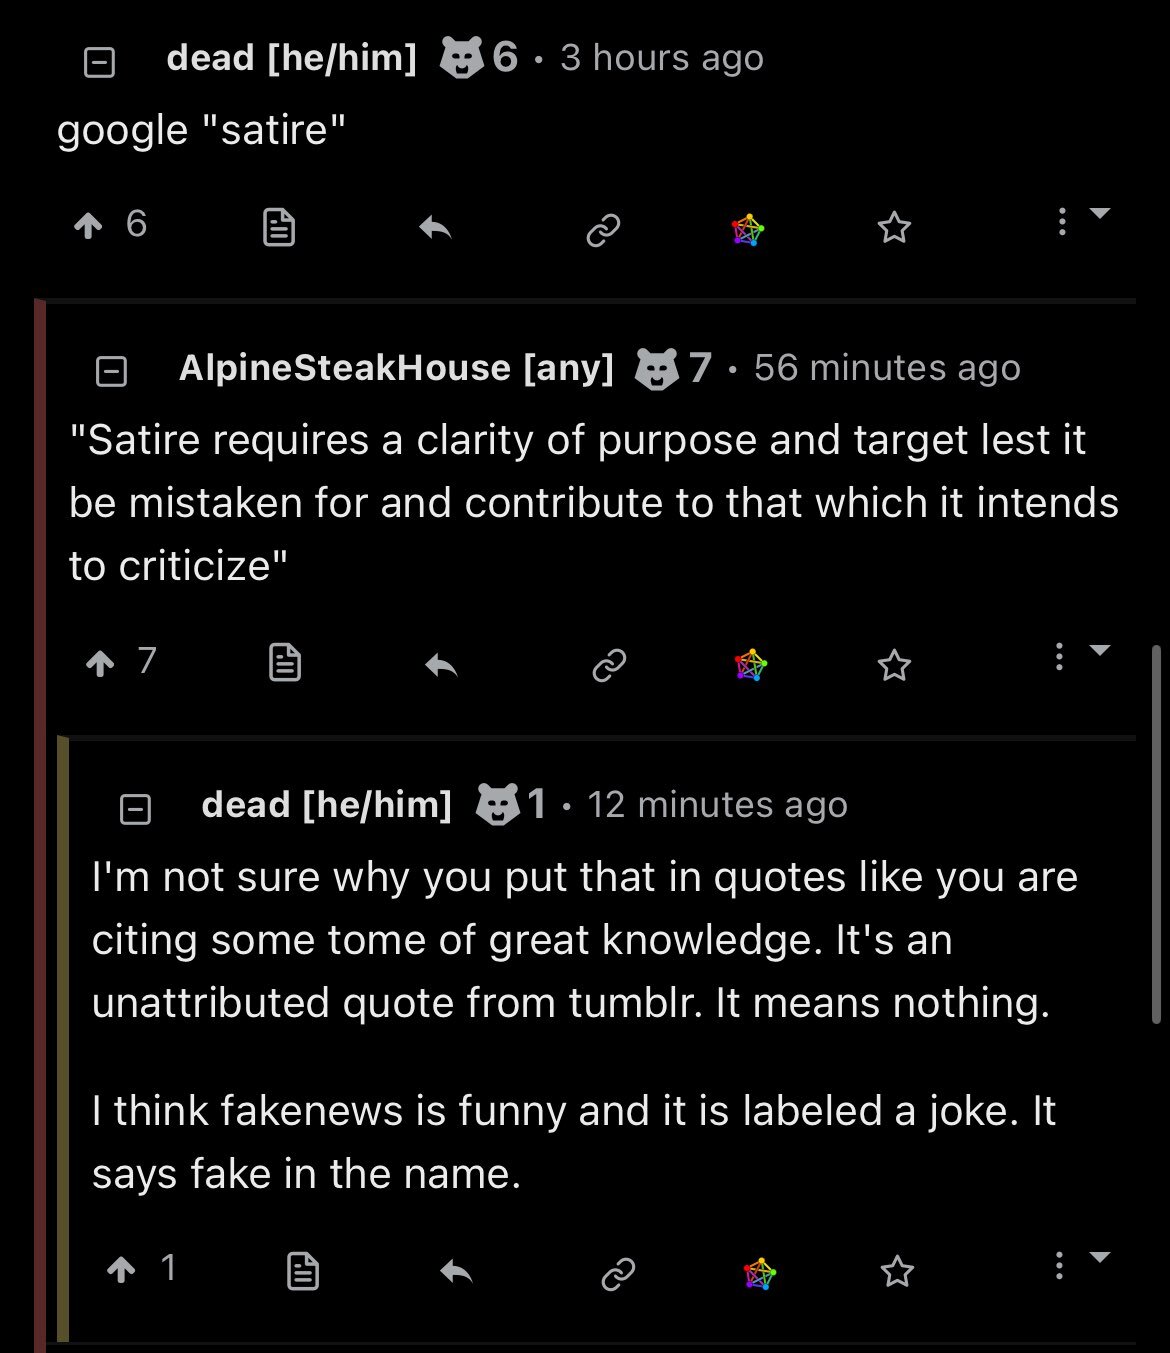Collapse AlpineSteakHouse's comment
Screen dimensions: 1170x1353
[x=111, y=372]
